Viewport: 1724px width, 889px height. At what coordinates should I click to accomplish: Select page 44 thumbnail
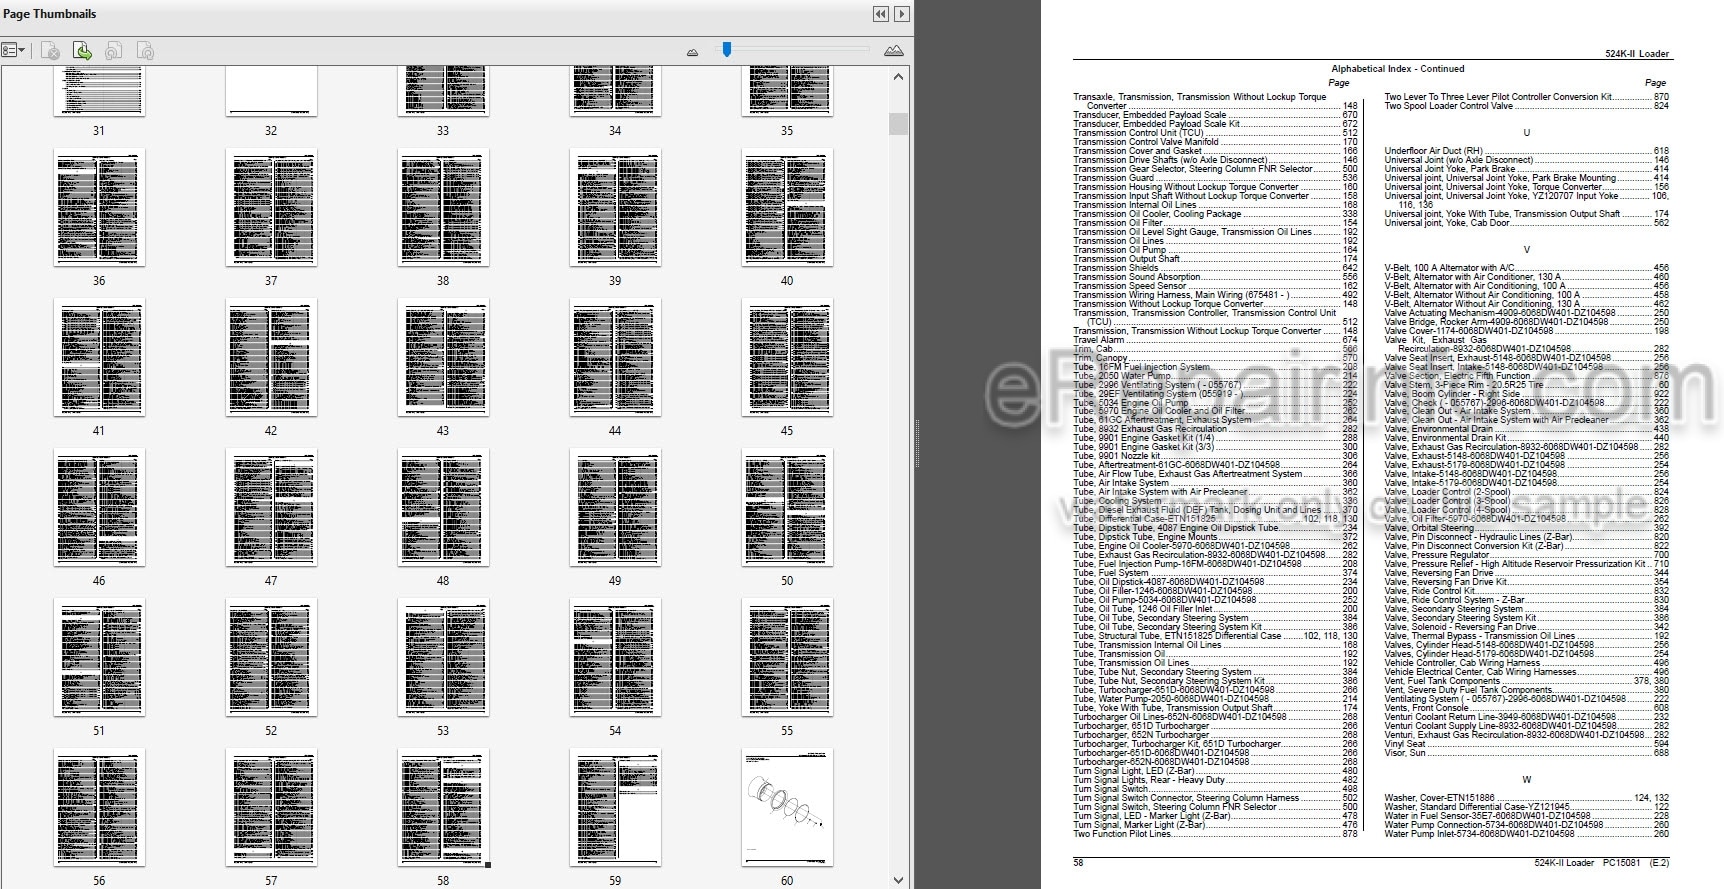615,358
